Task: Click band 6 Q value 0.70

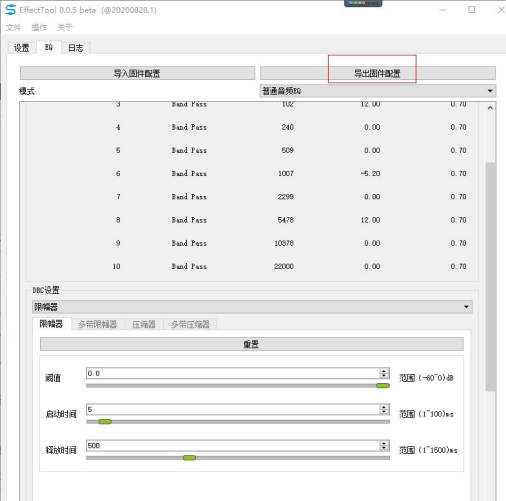Action: point(458,173)
